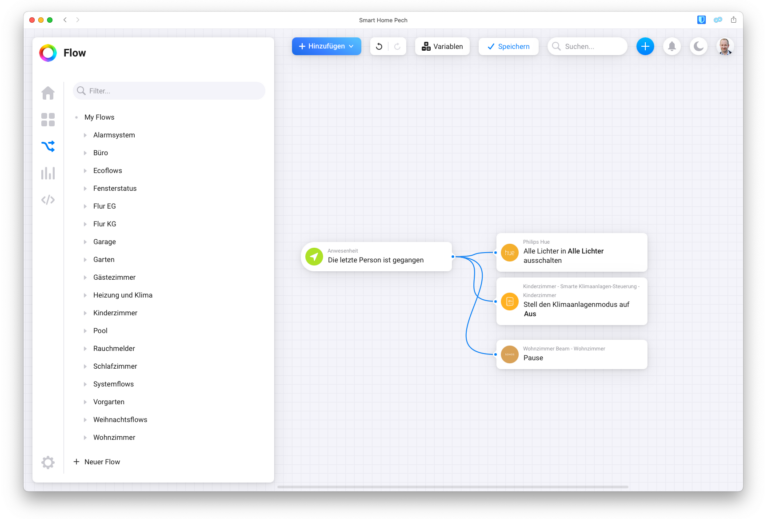Open the Devices grid icon in sidebar
768x519 pixels.
tap(48, 120)
